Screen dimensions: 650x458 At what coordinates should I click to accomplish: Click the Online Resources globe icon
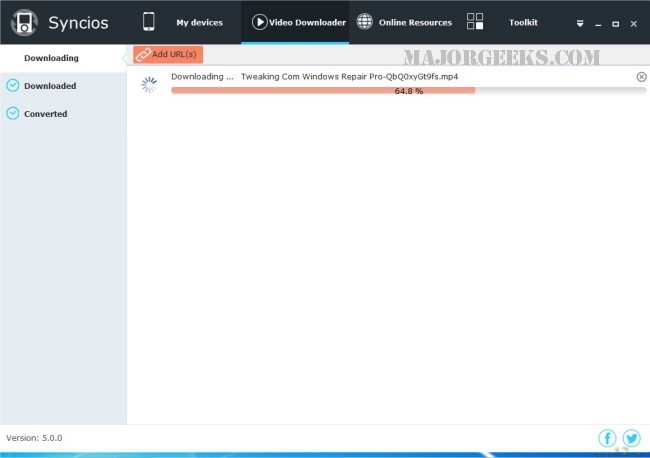pyautogui.click(x=365, y=22)
